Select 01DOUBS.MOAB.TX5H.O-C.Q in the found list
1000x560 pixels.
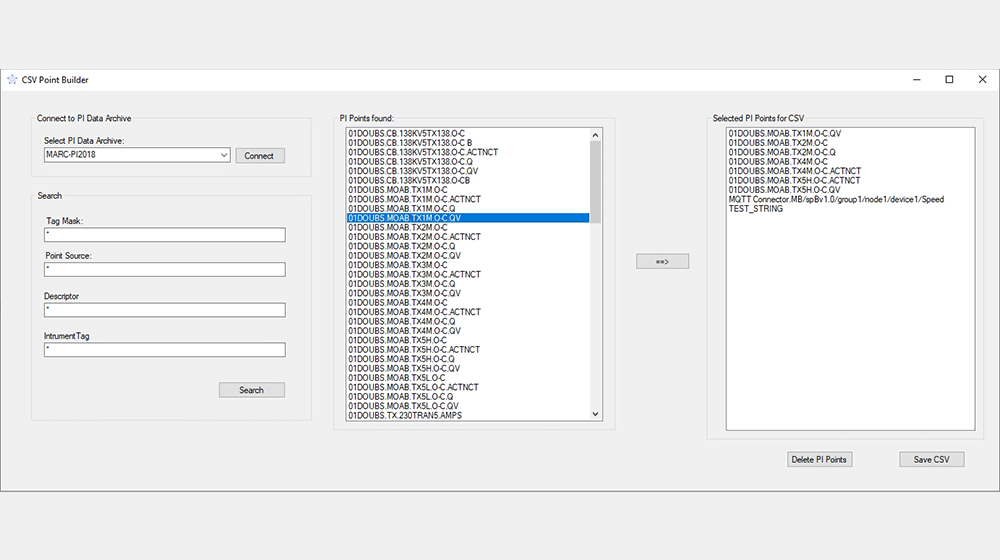click(468, 359)
